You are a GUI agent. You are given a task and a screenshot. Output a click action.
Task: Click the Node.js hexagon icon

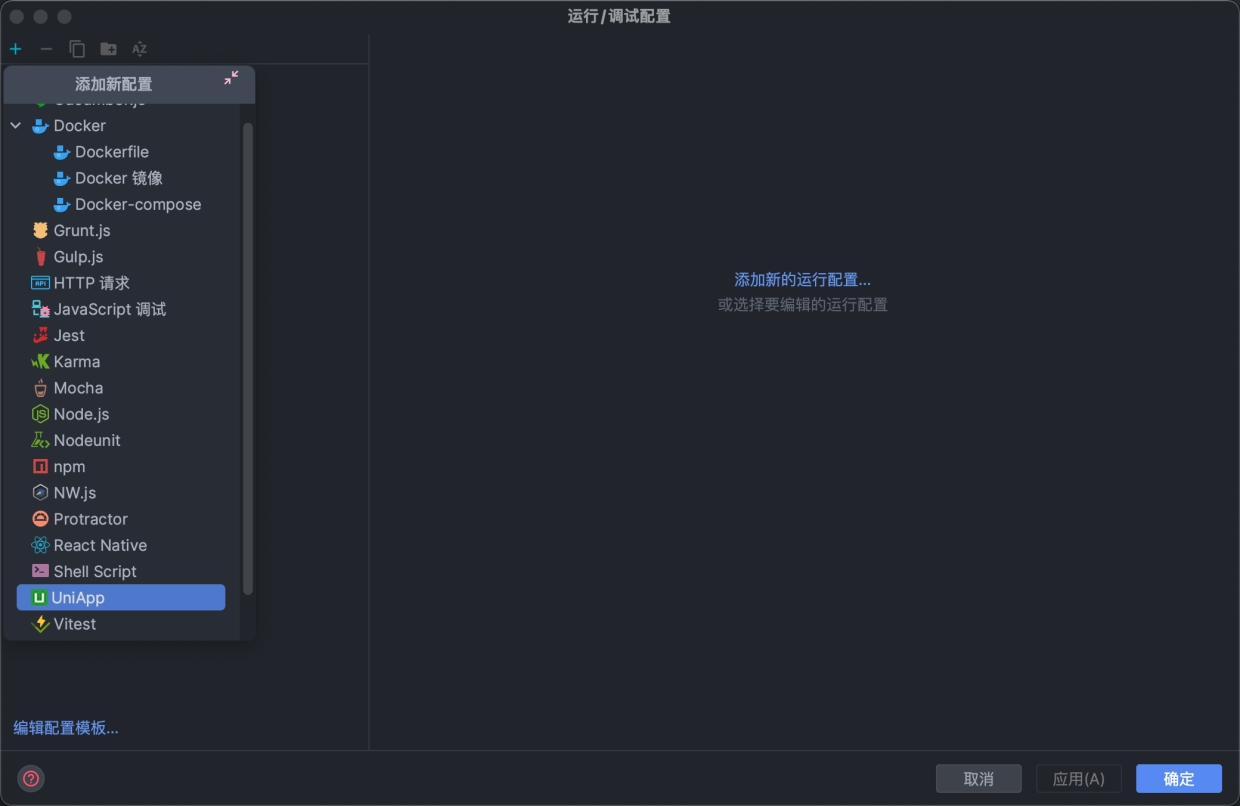(40, 414)
